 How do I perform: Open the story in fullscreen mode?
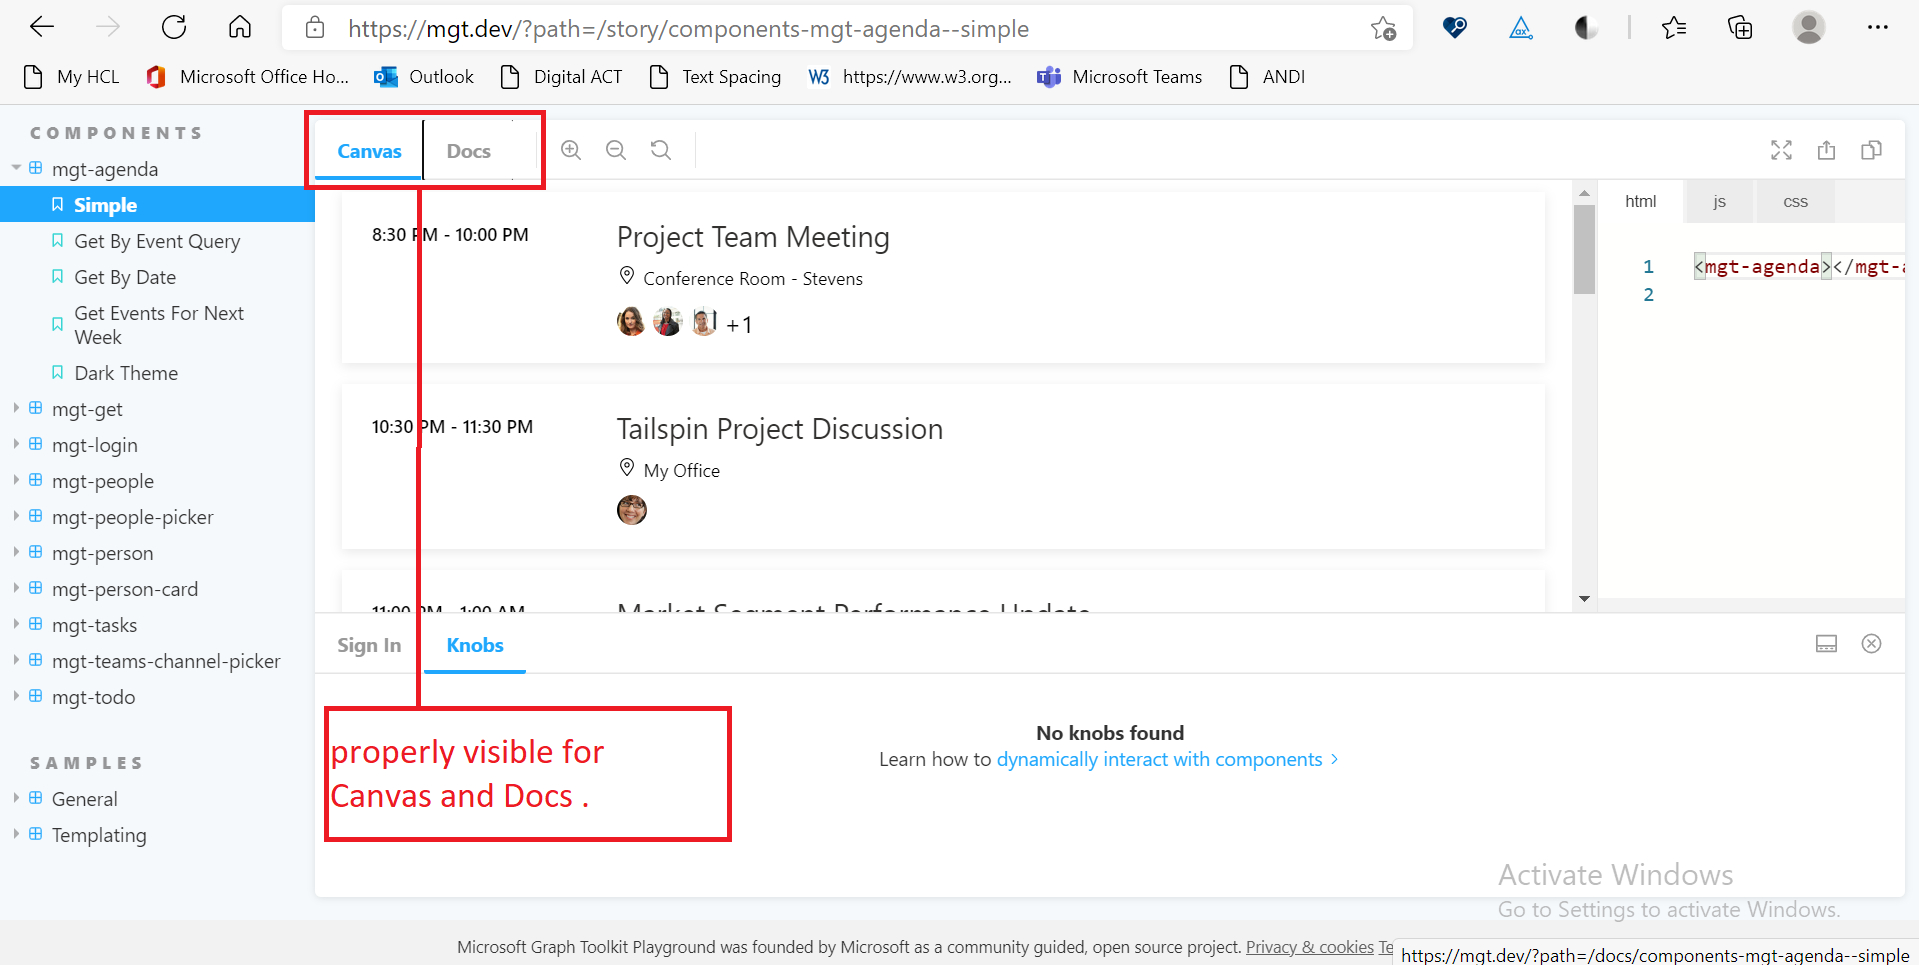coord(1781,150)
